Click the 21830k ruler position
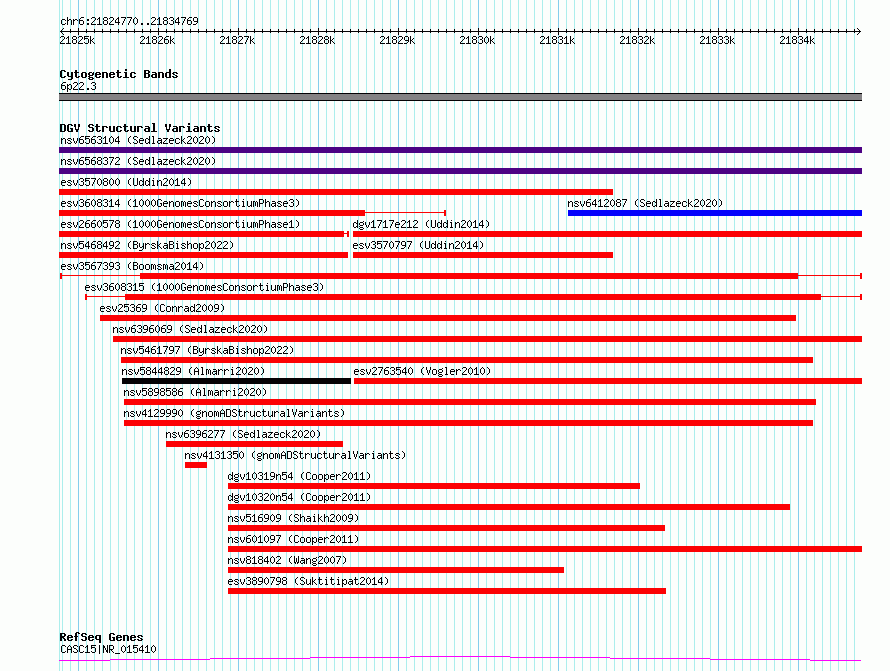 (x=477, y=40)
